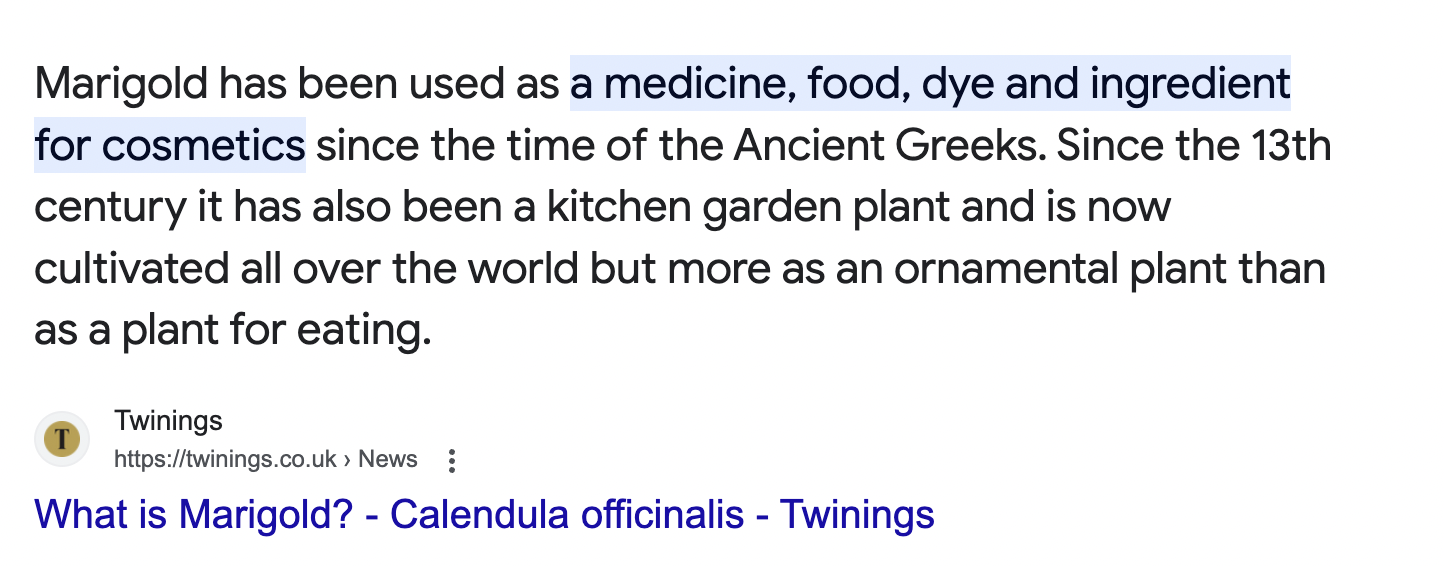
Task: Open the three-dot options menu beside the URL
Action: [x=452, y=461]
